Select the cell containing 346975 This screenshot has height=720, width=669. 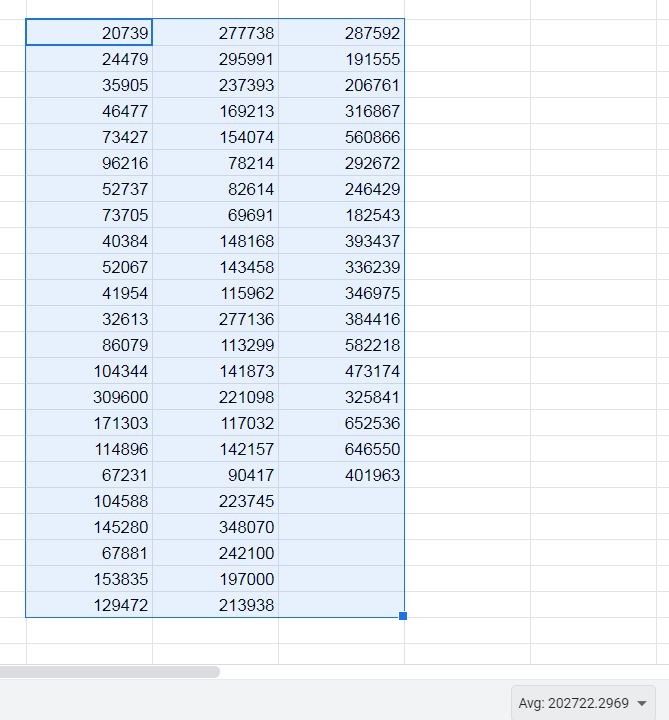[342, 293]
